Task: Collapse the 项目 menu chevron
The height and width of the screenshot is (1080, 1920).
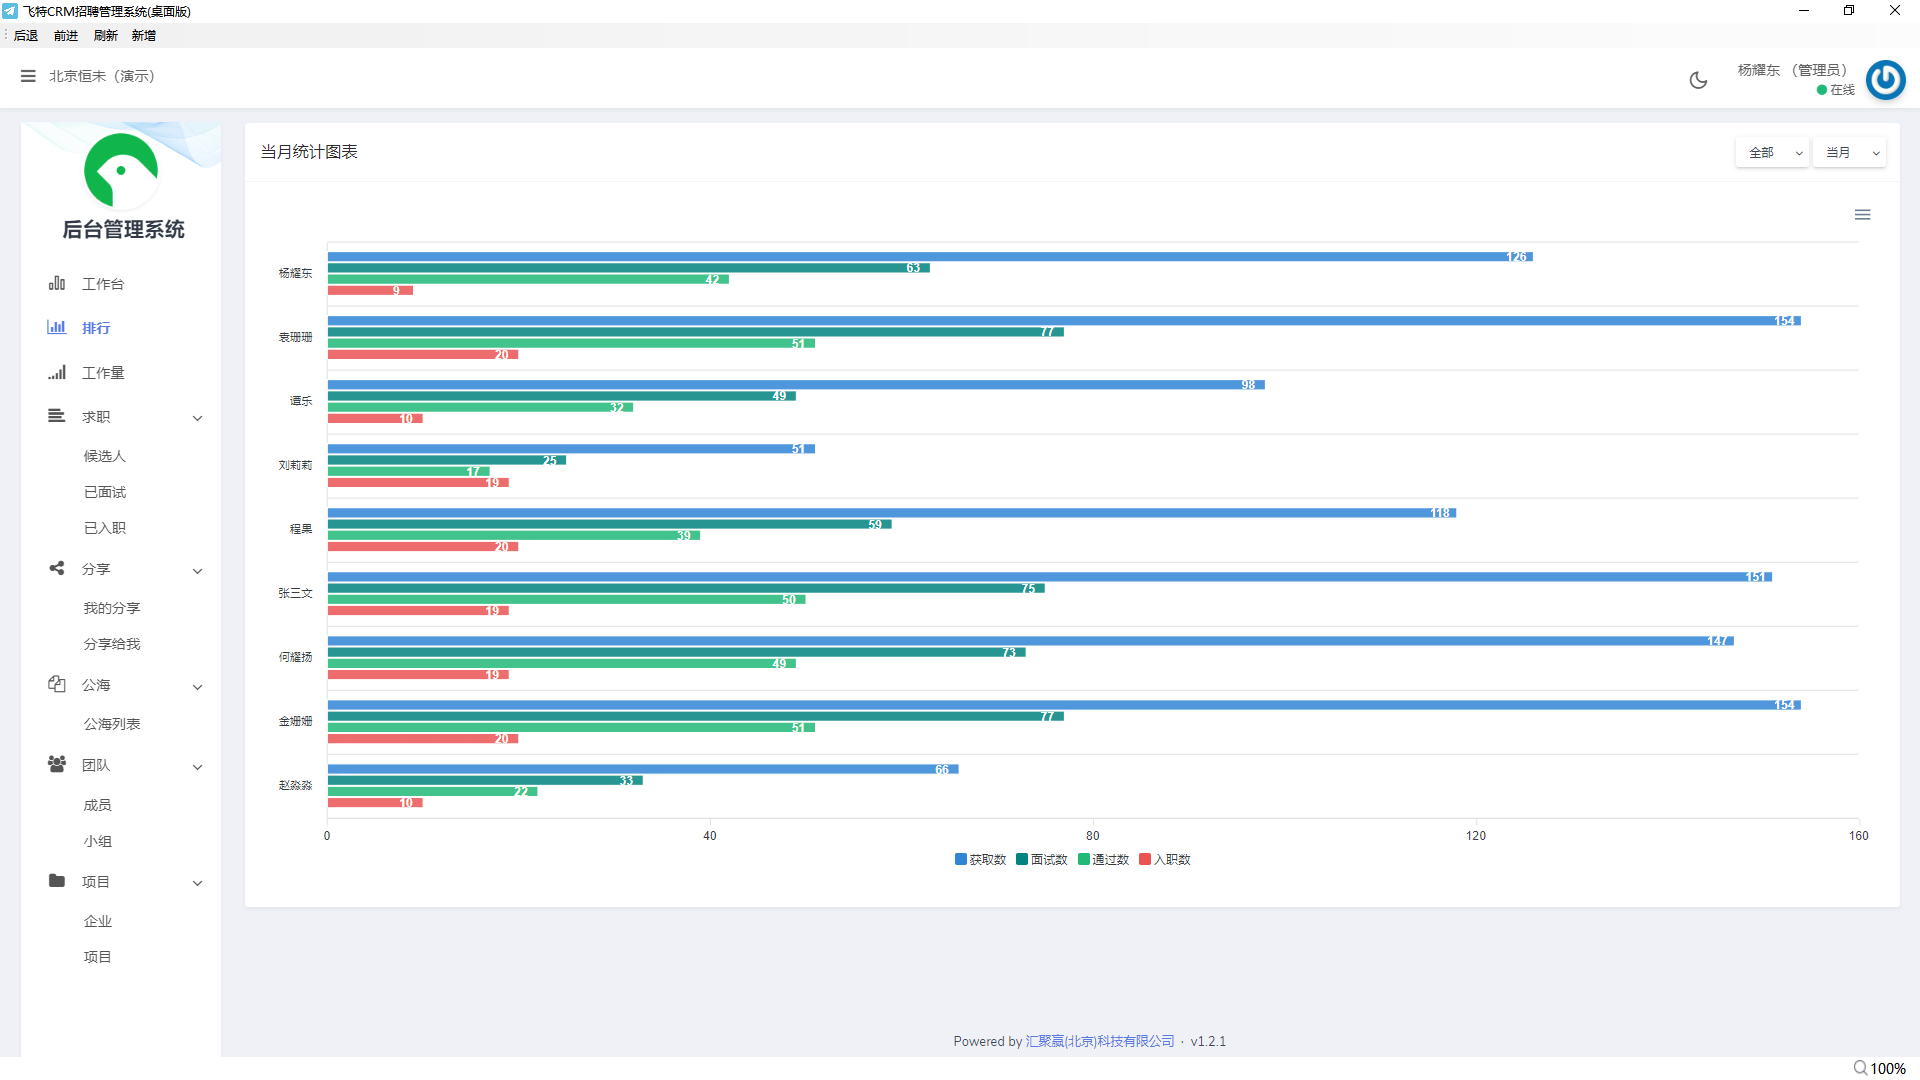Action: tap(198, 883)
